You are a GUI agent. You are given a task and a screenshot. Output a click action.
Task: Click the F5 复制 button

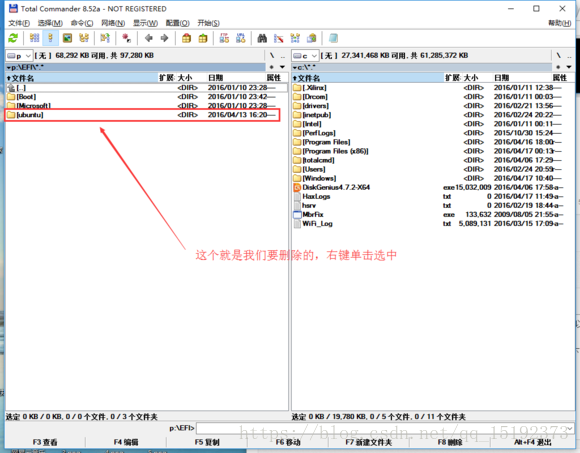pyautogui.click(x=207, y=442)
